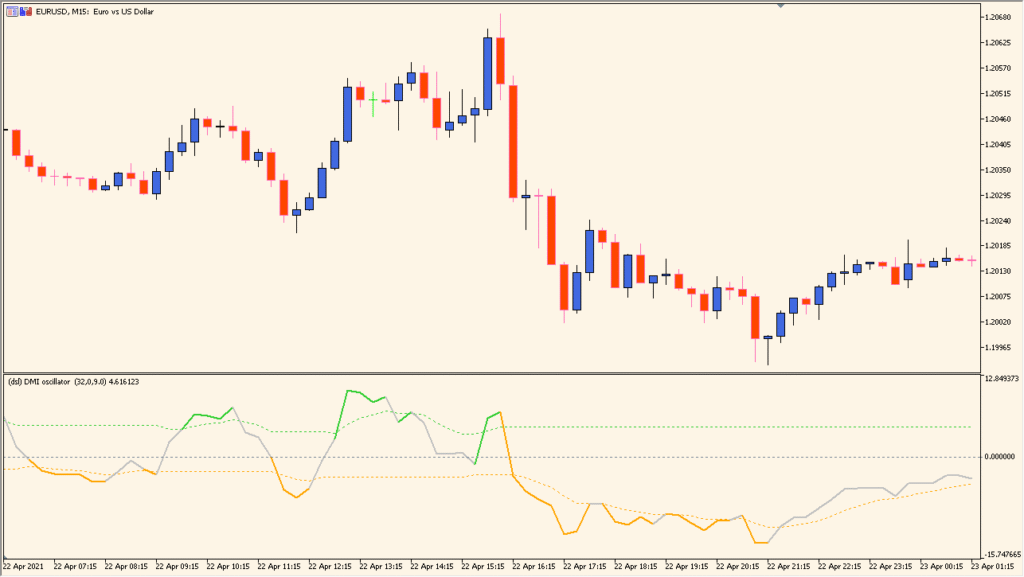1024x577 pixels.
Task: Click the chart bar-preview icon in the title bar
Action: click(12, 11)
